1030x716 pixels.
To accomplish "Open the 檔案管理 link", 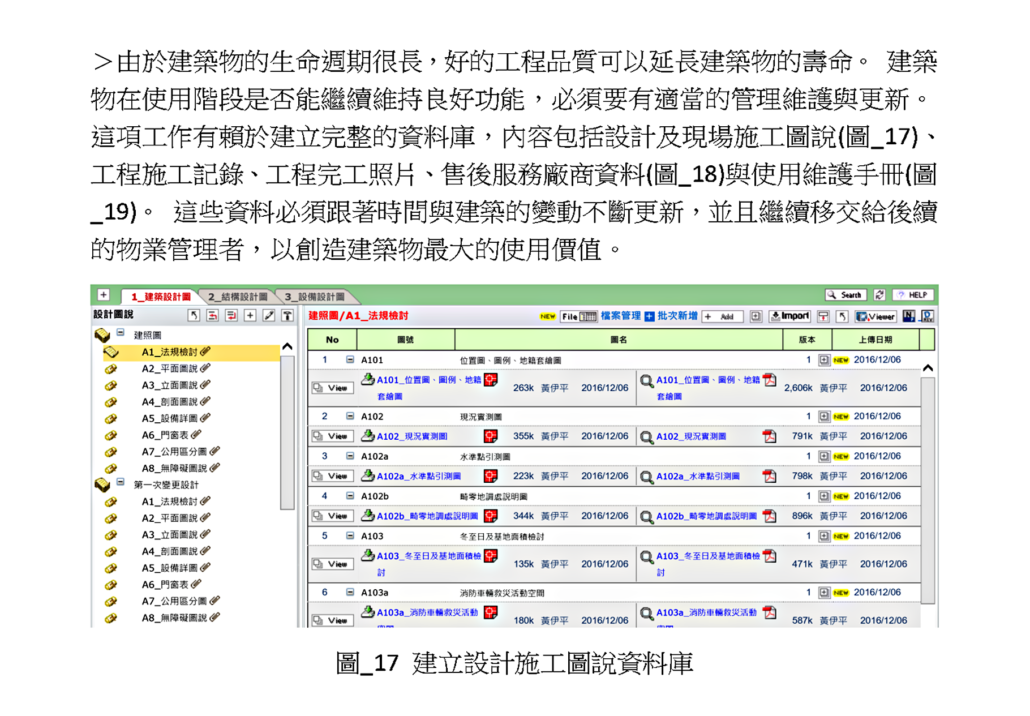I will click(621, 316).
